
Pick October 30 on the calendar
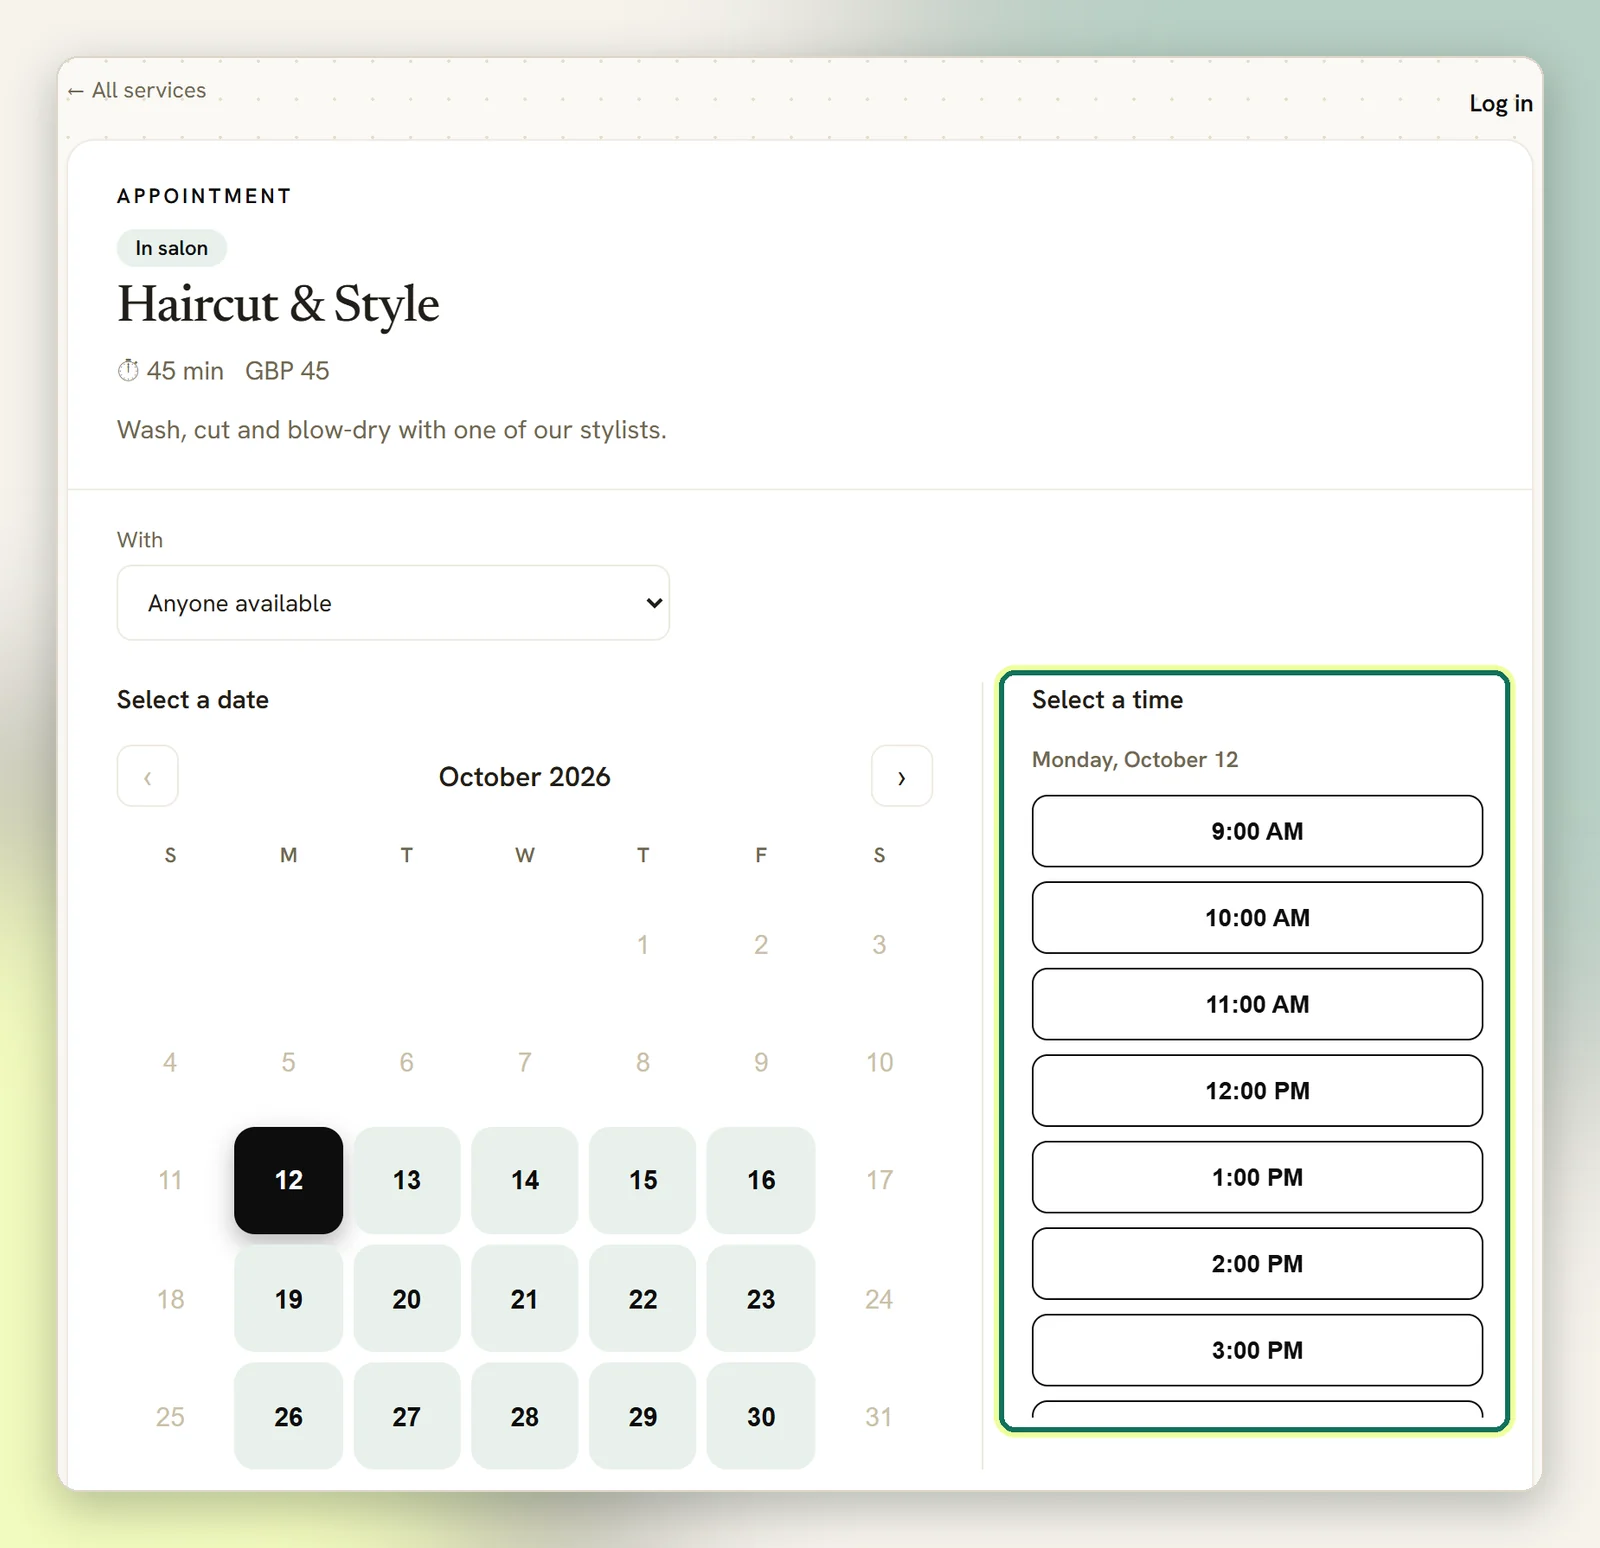[761, 1416]
